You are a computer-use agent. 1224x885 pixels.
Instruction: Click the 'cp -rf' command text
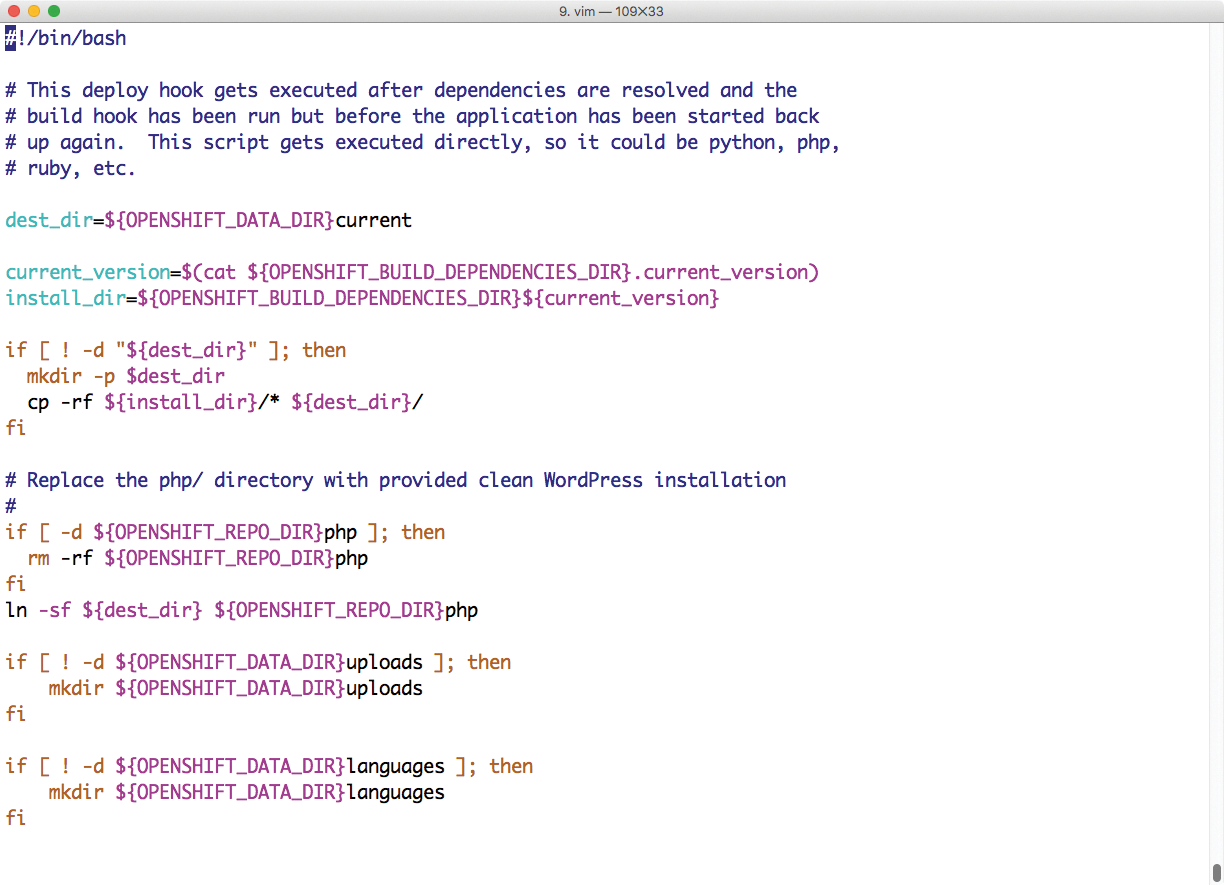[x=60, y=402]
